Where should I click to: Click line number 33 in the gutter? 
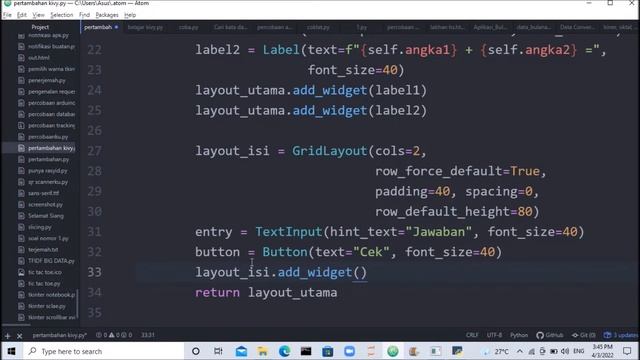[x=94, y=272]
